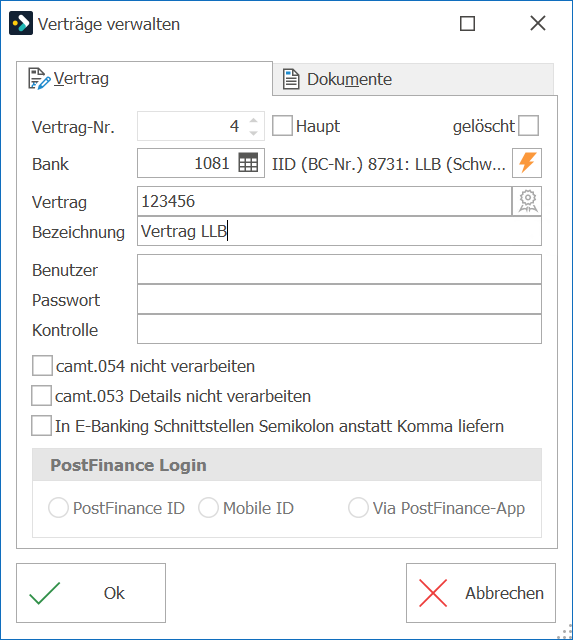Confirm with the Ok button
Screen dimensions: 573x640
[91, 593]
